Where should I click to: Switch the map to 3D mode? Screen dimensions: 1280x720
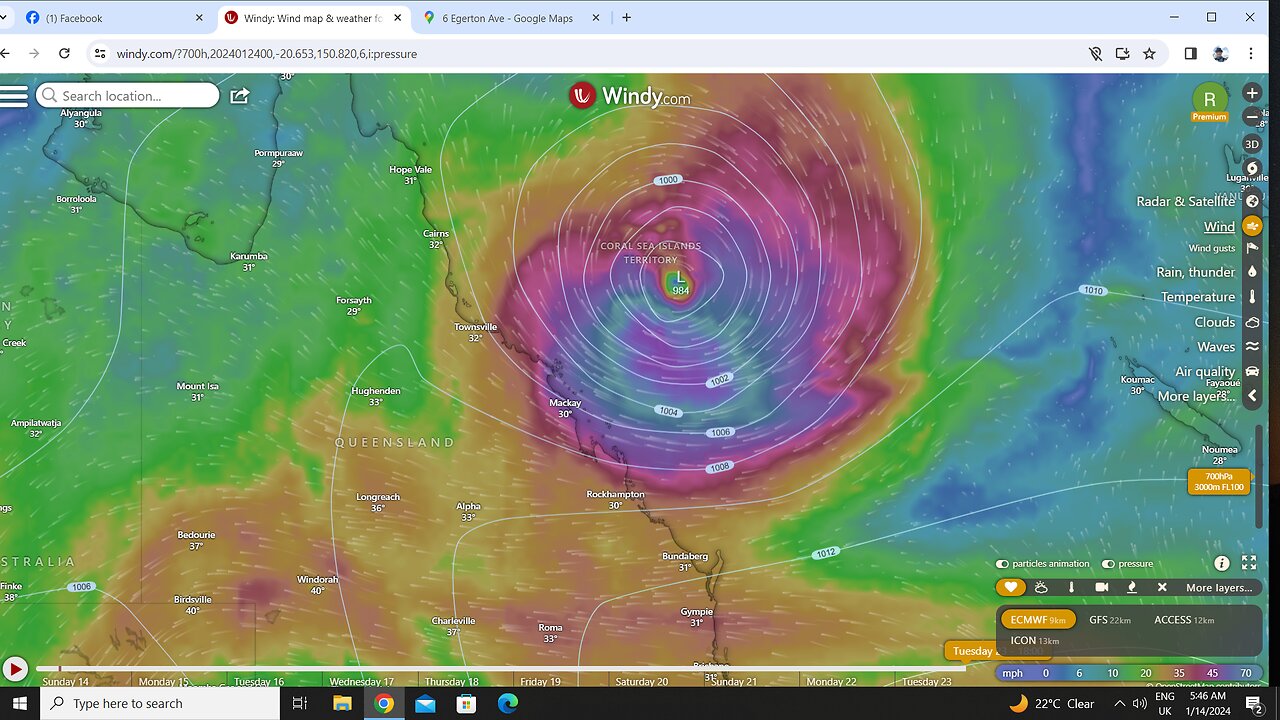point(1252,144)
